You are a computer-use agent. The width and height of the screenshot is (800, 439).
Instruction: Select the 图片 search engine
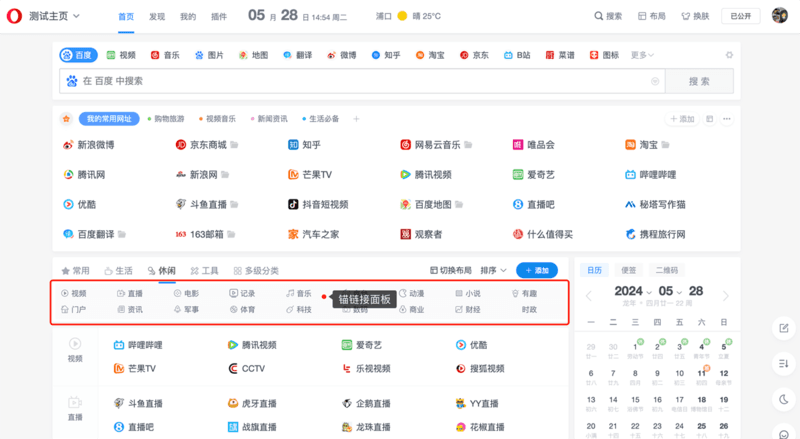pyautogui.click(x=210, y=55)
